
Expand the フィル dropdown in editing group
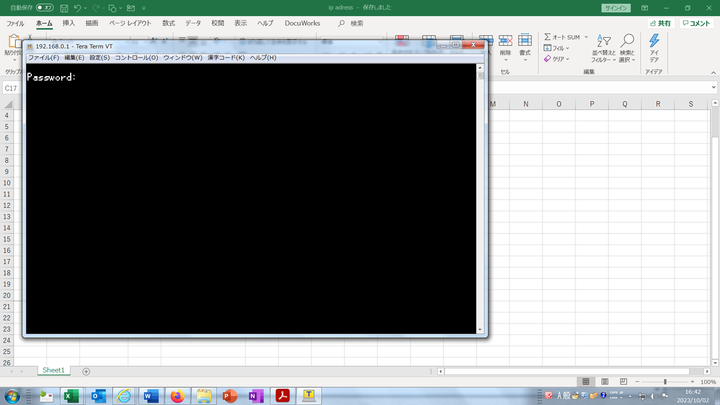click(560, 47)
